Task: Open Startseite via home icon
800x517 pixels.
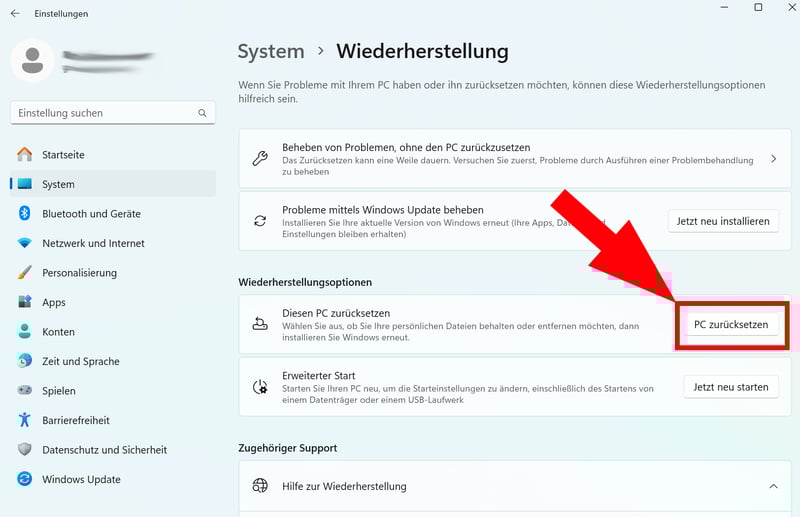Action: tap(25, 155)
